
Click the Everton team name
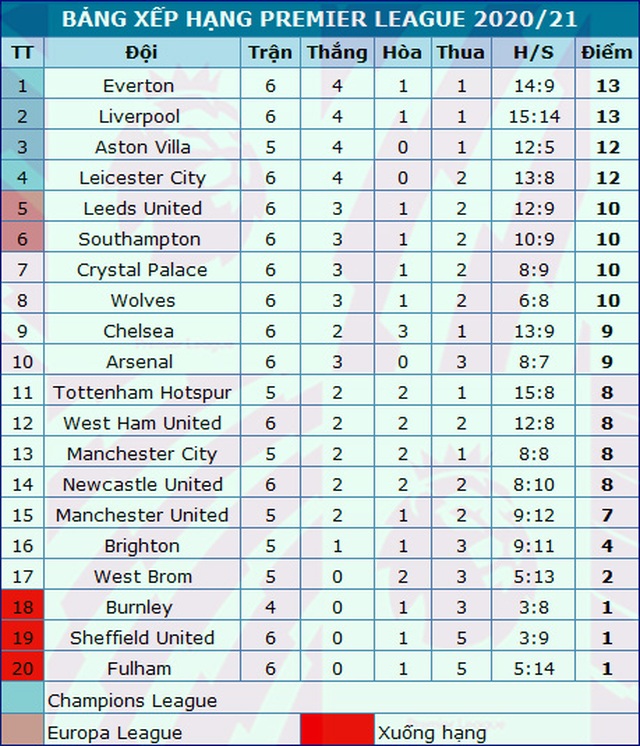pos(139,86)
